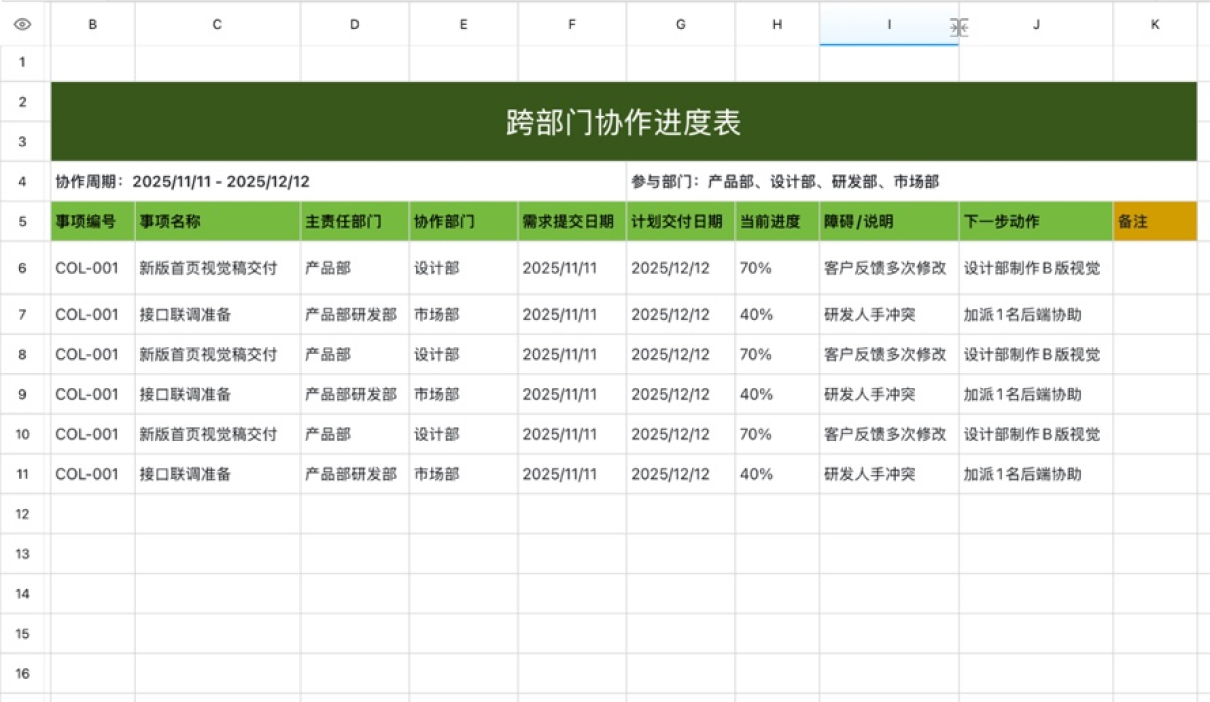
Task: Click the 协作部门 header cell
Action: [x=463, y=222]
